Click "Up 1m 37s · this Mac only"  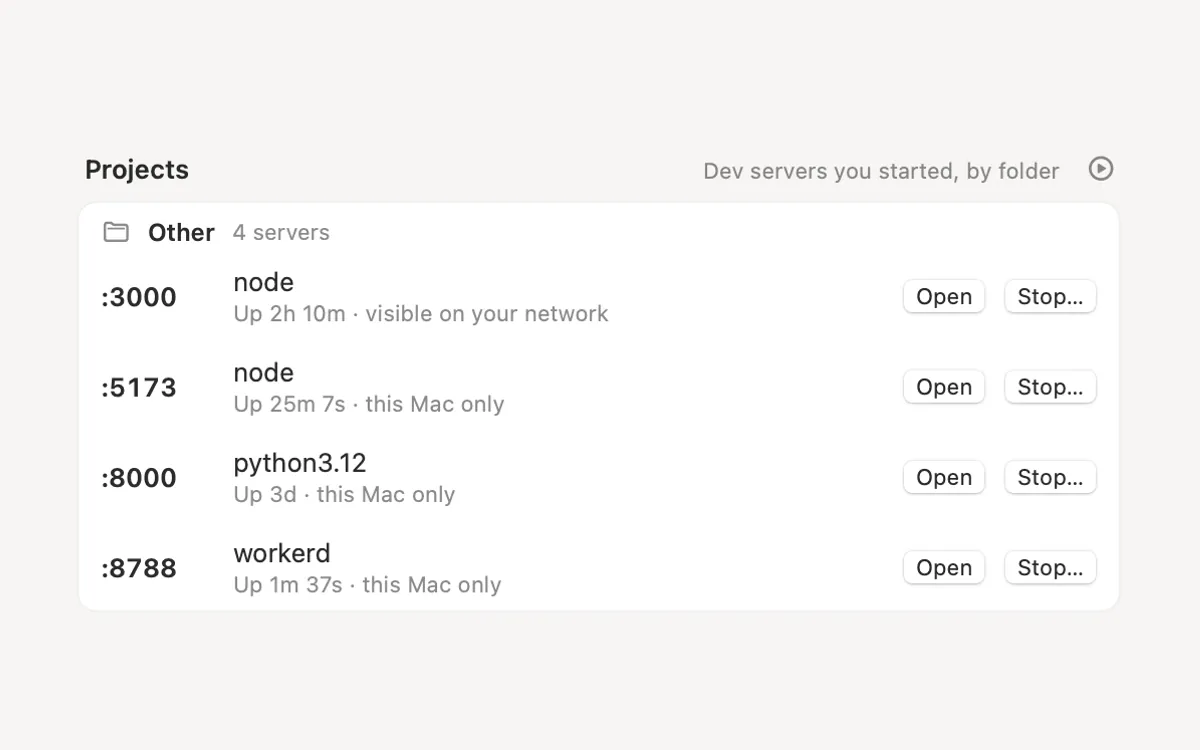(x=367, y=585)
